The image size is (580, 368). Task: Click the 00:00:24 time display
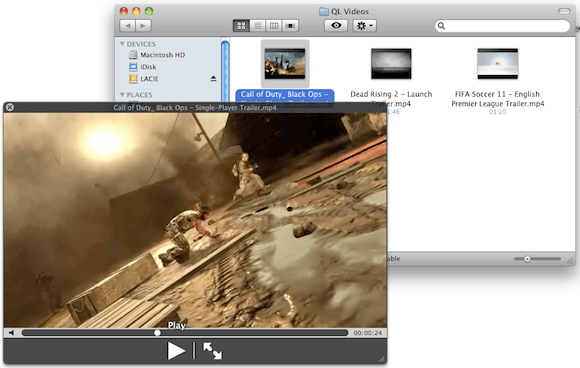[367, 333]
